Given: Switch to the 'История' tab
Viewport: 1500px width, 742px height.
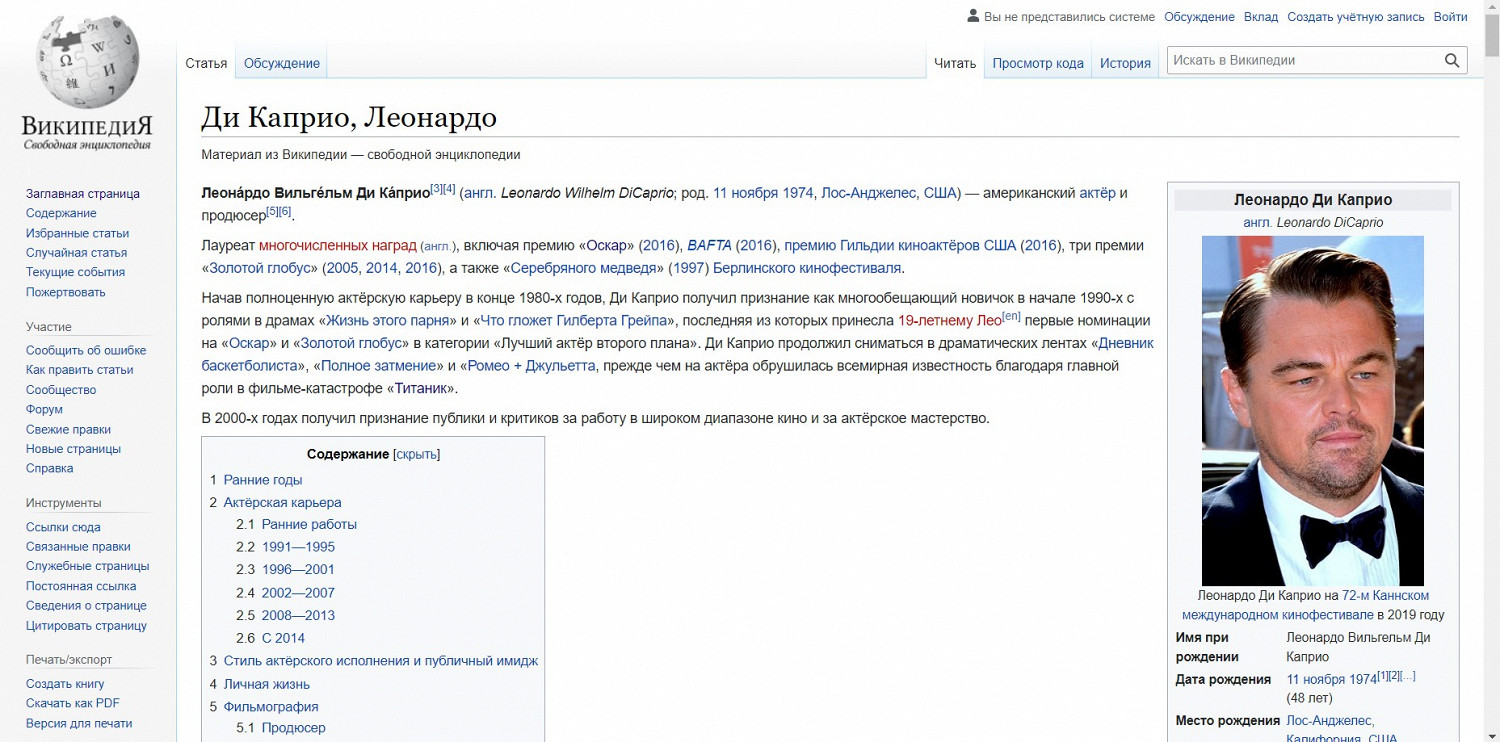Looking at the screenshot, I should 1125,63.
